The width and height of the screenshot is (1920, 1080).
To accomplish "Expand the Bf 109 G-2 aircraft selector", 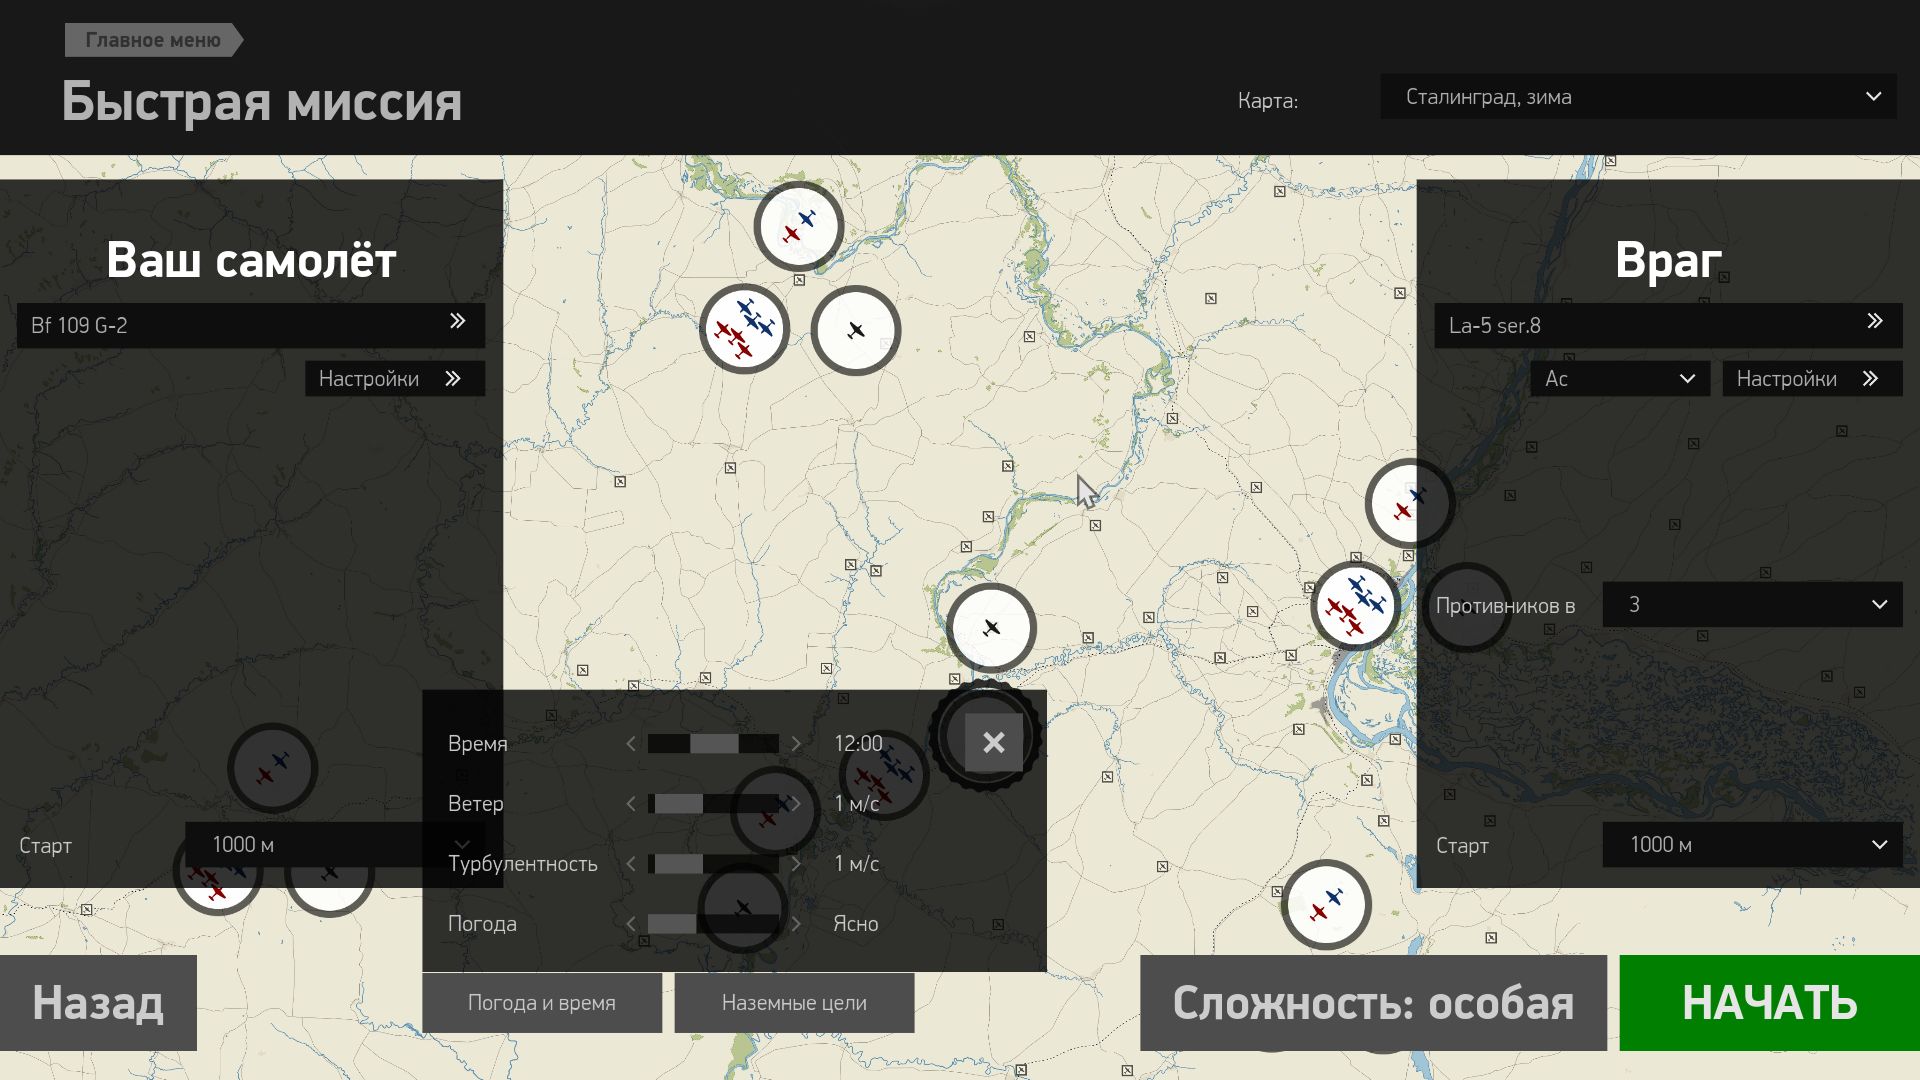I will tap(251, 325).
